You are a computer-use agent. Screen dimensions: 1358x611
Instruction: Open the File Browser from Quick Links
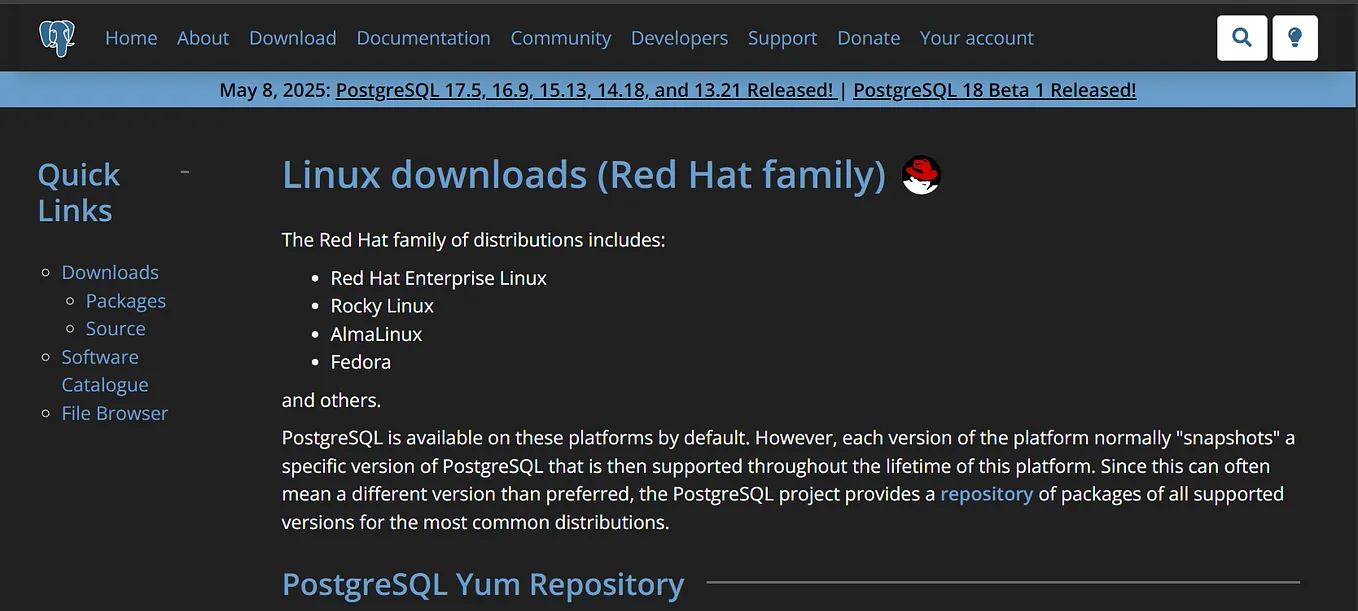tap(114, 412)
